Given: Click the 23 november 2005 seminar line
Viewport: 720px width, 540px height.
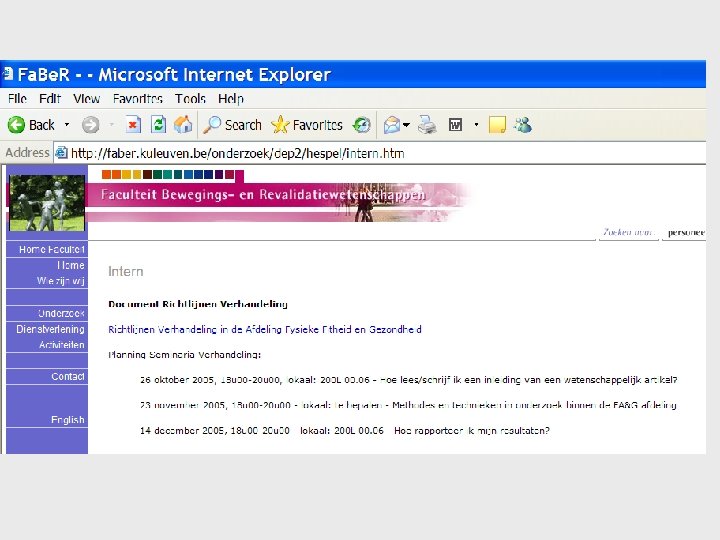Looking at the screenshot, I should pos(408,405).
